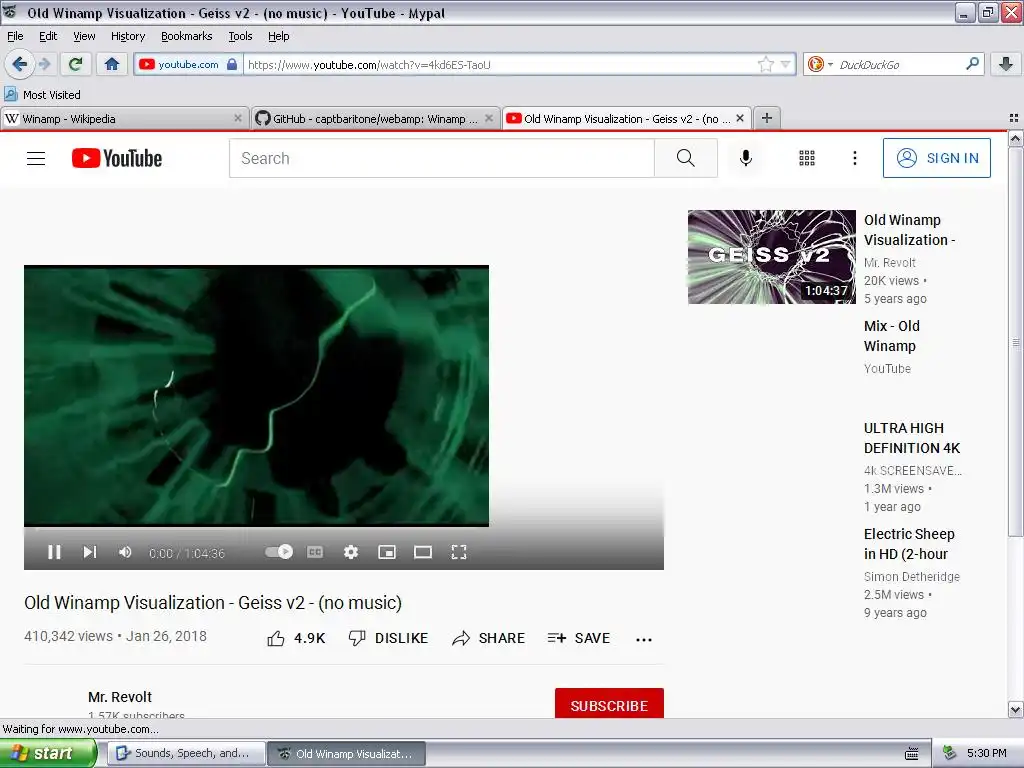Switch to the Winamp - Wikipedia tab
Screen dimensions: 1024x768
(x=118, y=119)
